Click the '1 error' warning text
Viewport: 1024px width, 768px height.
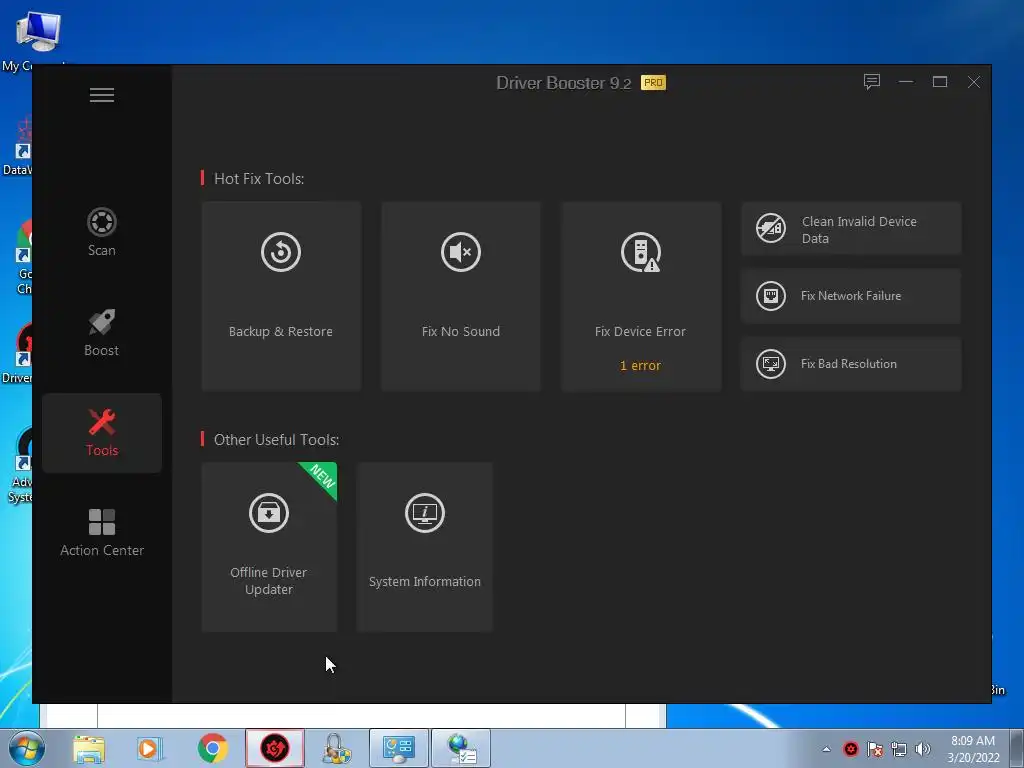(x=640, y=366)
